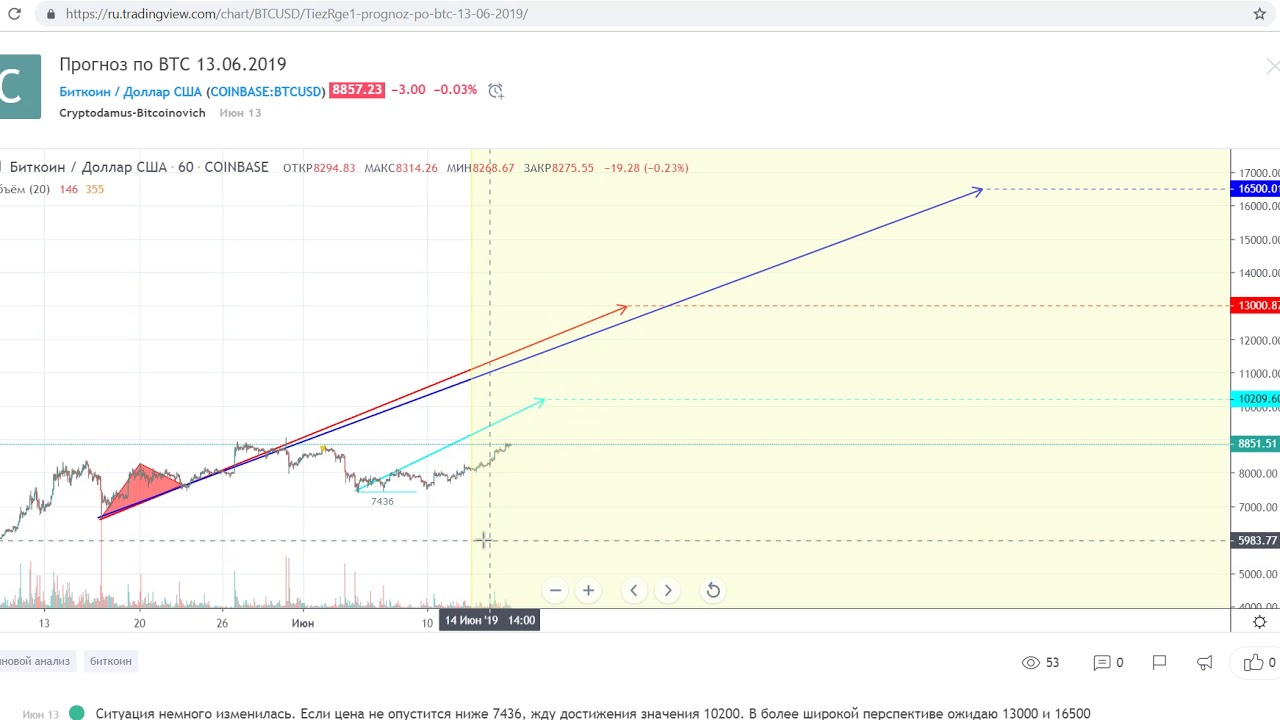This screenshot has height=720, width=1280.
Task: Like the idea with thumbs up icon
Action: coord(1253,662)
